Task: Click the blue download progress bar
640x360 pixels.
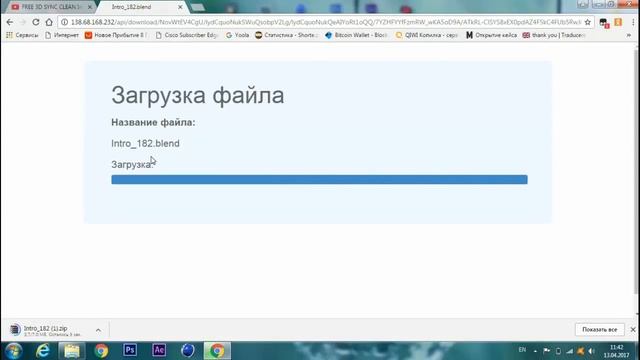Action: tap(319, 180)
